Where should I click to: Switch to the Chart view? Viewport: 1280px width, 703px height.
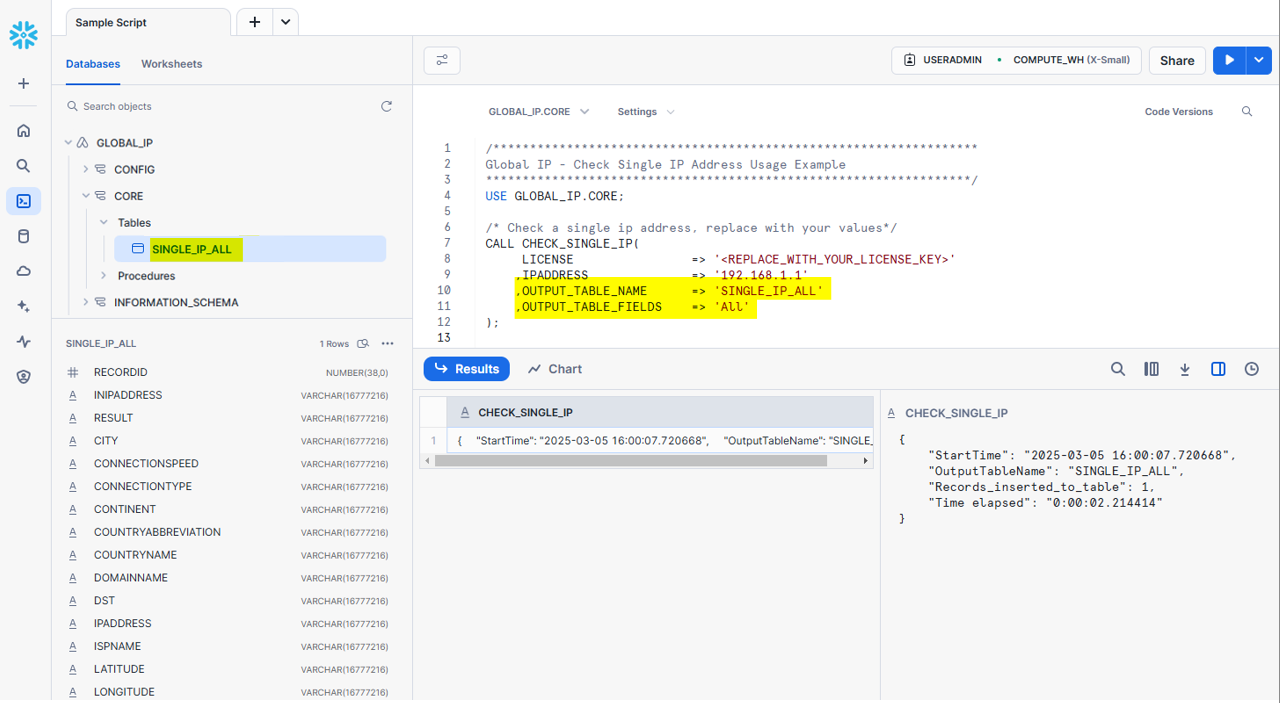(x=555, y=369)
